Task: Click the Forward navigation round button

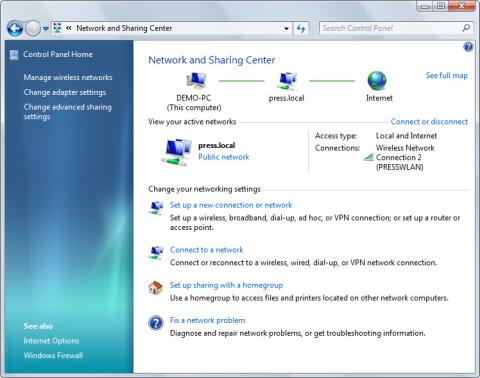Action: (x=33, y=29)
